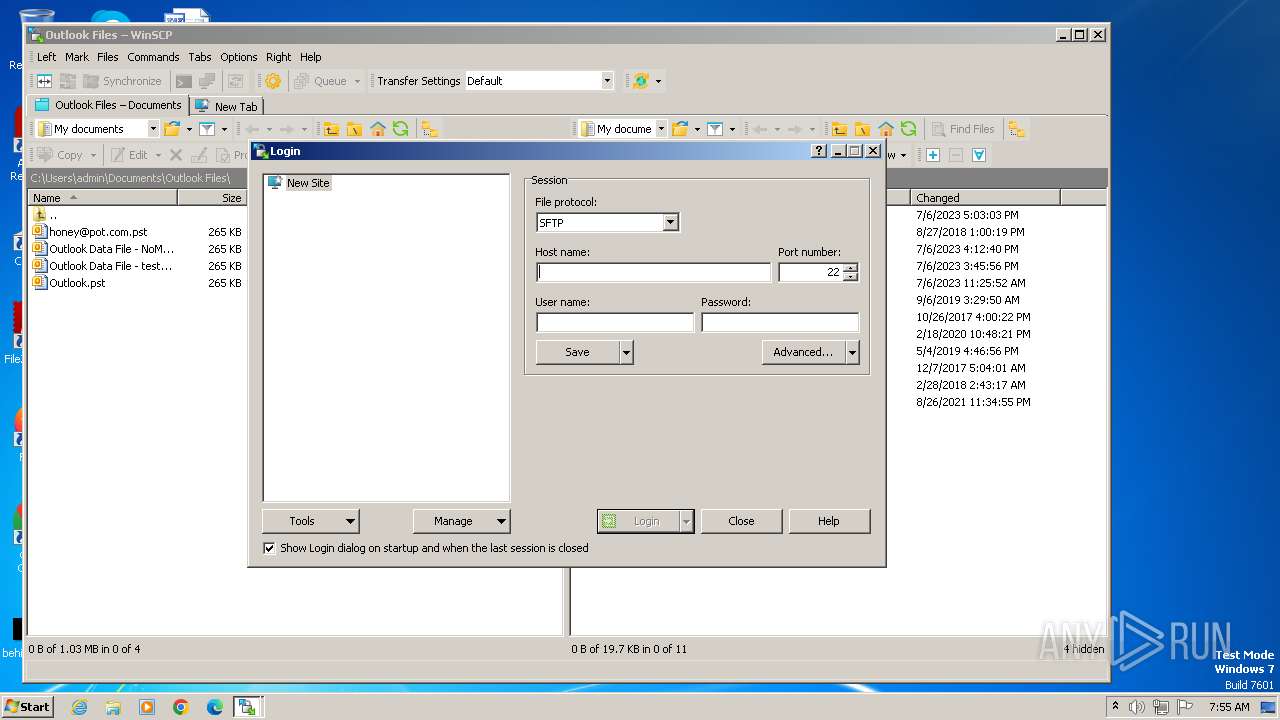Image resolution: width=1280 pixels, height=720 pixels.
Task: Click the volume icon in system tray
Action: (x=1136, y=707)
